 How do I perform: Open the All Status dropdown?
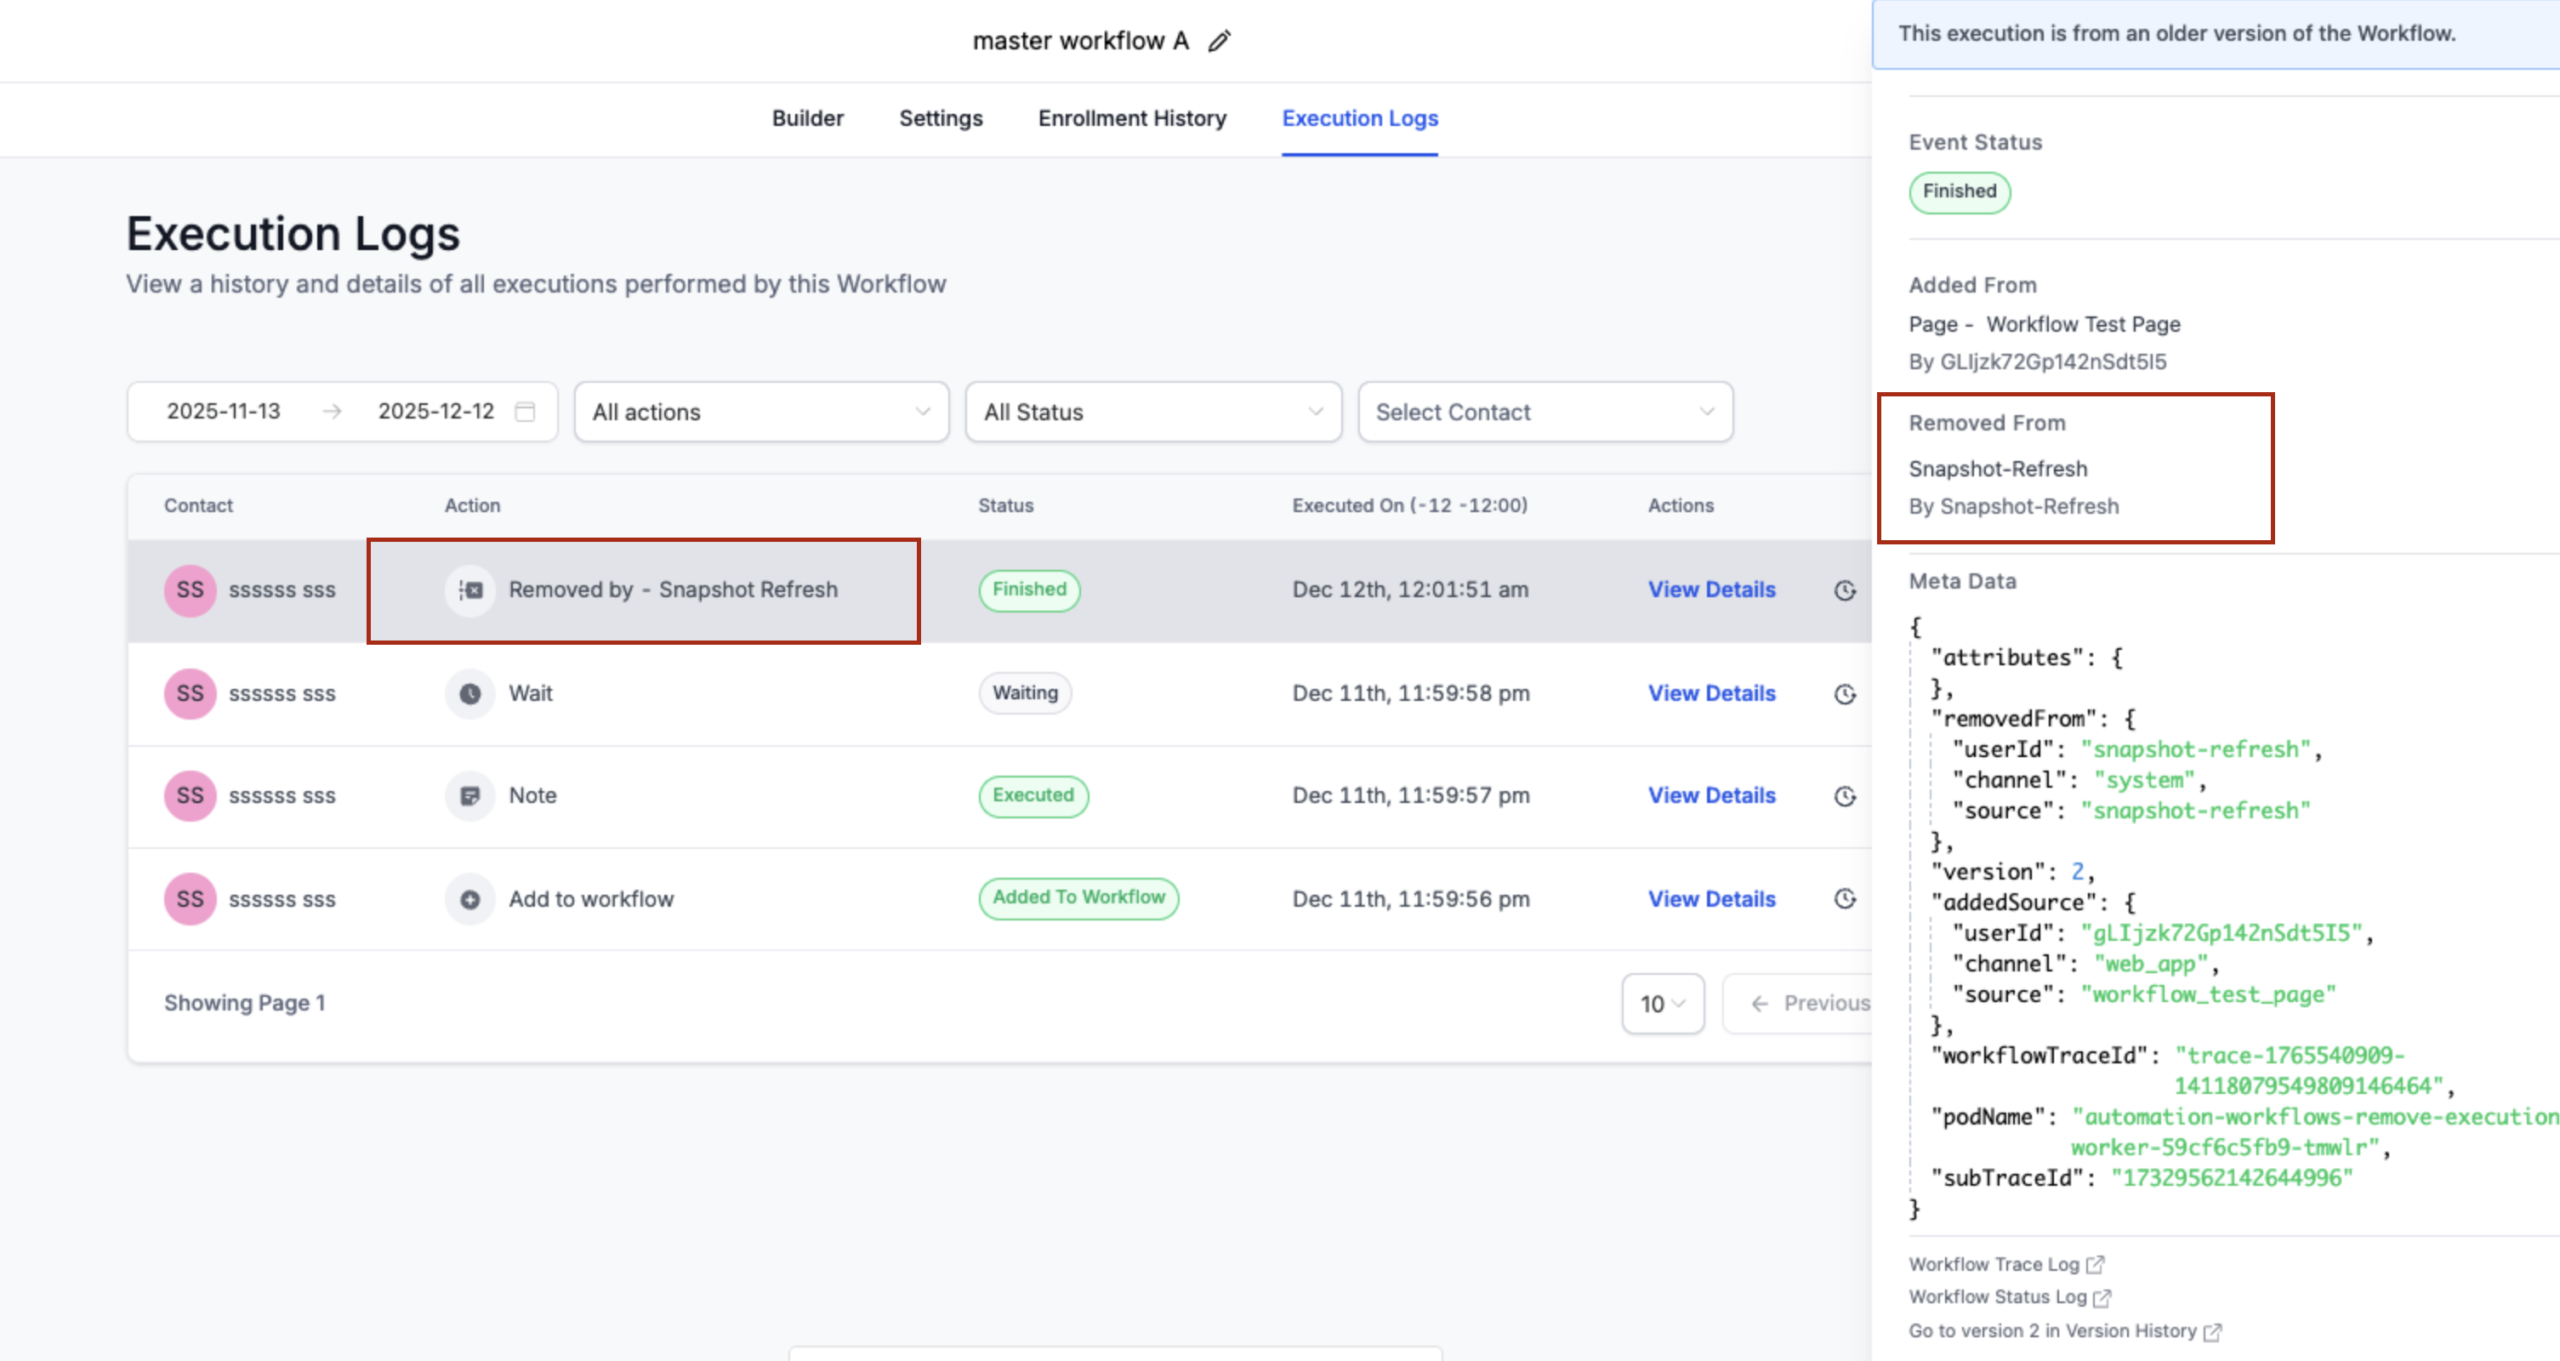tap(1152, 411)
